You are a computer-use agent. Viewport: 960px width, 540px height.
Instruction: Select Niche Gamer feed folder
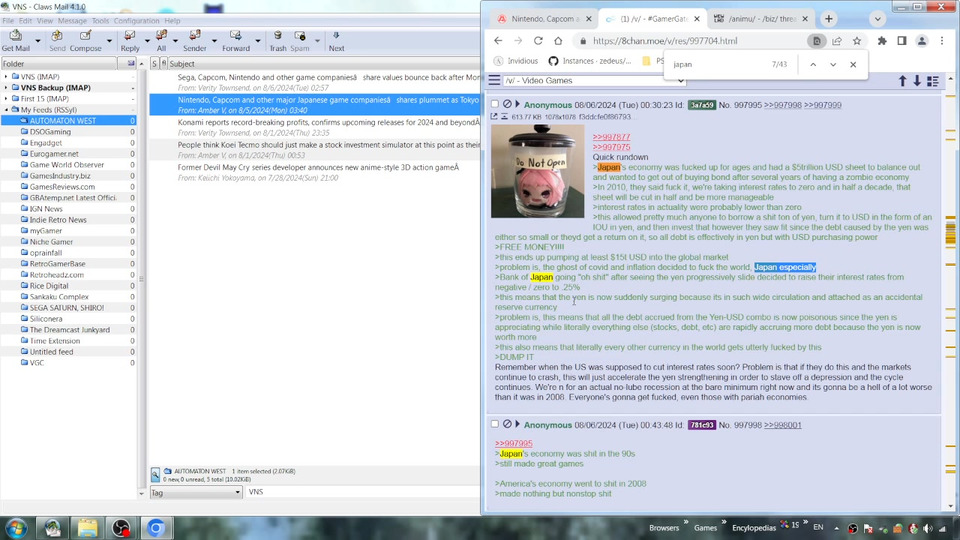point(51,242)
